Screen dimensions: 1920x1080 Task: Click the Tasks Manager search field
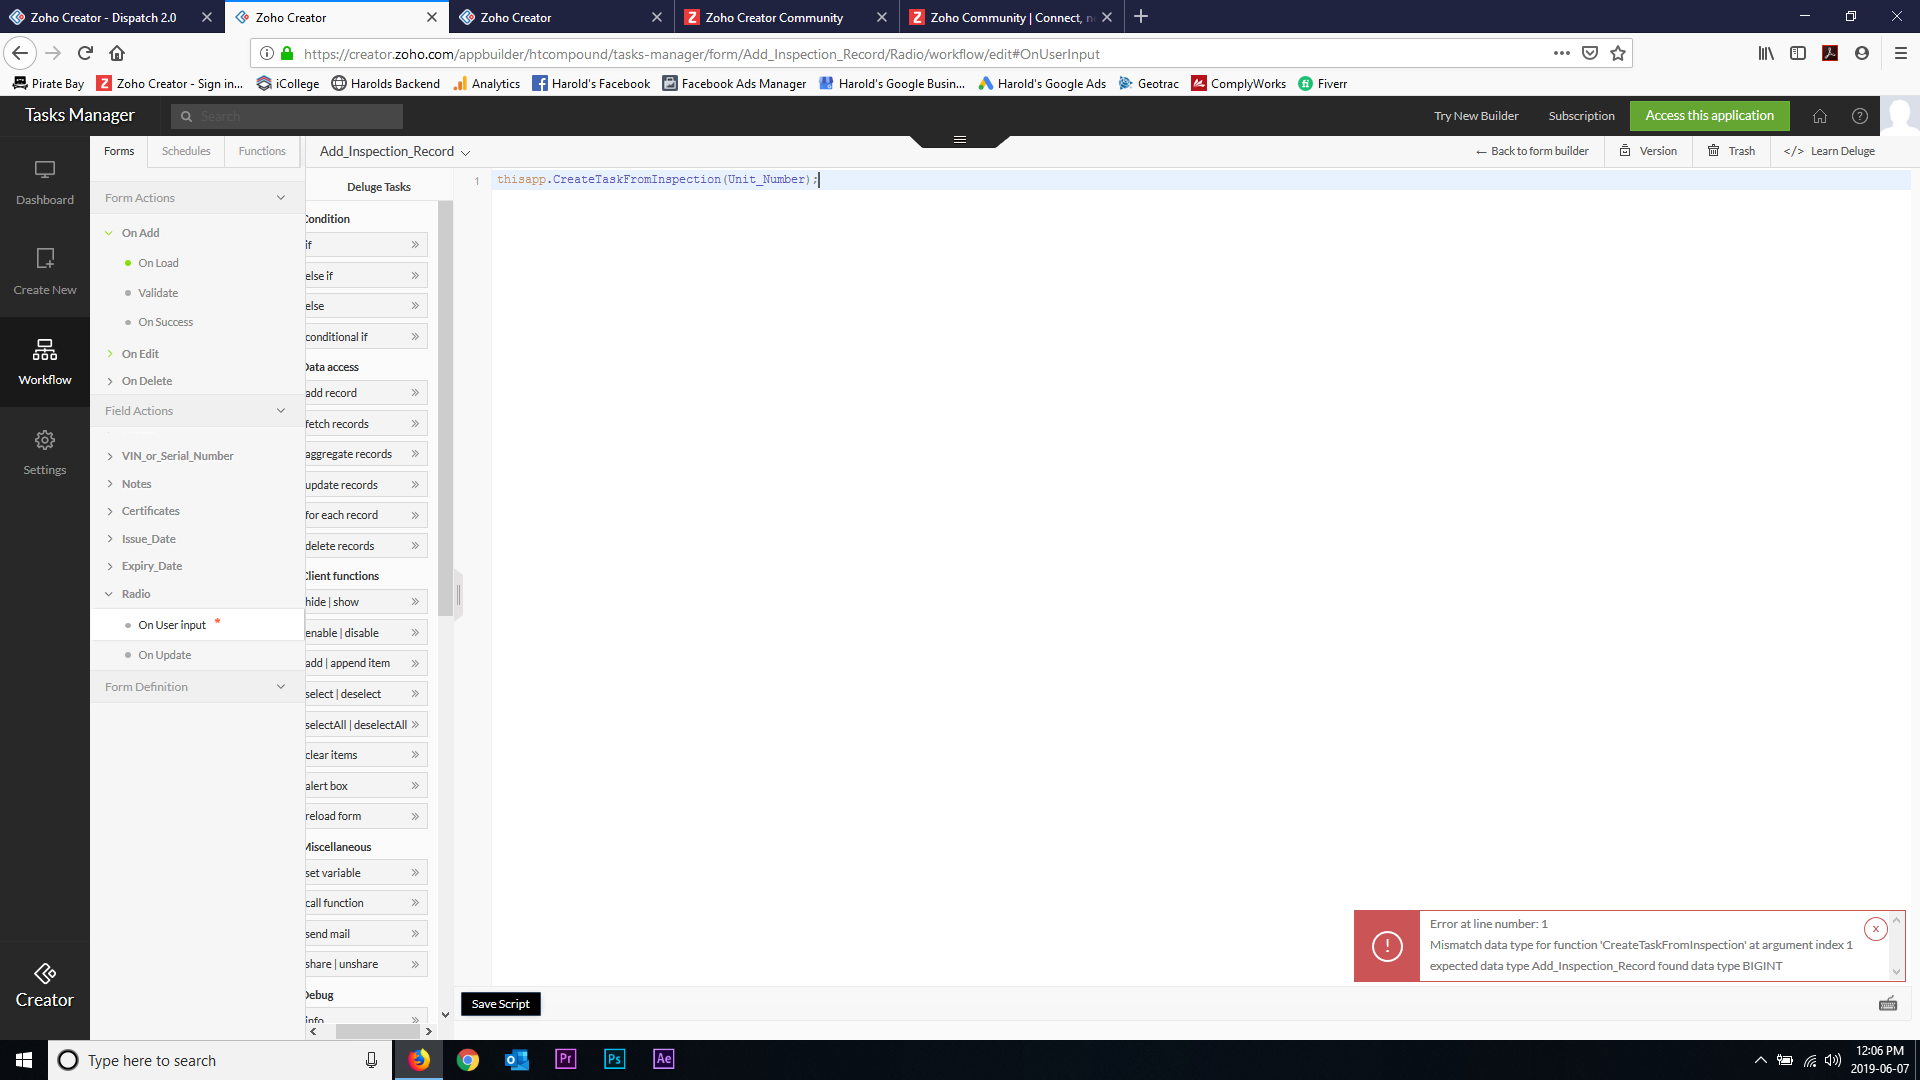(290, 116)
